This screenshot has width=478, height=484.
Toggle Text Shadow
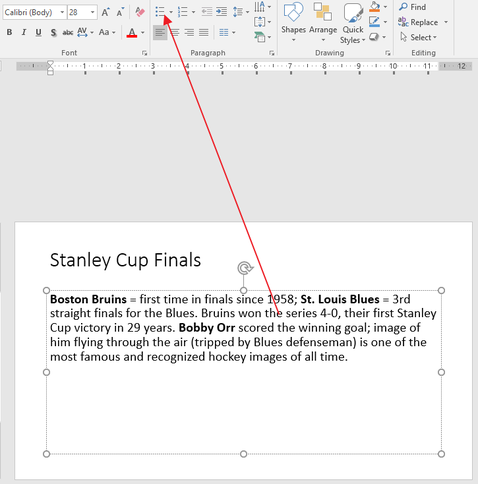53,32
